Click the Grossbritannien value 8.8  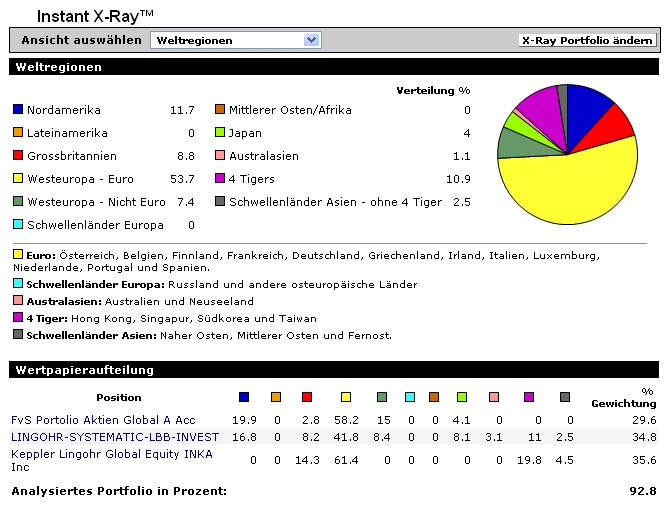[186, 156]
